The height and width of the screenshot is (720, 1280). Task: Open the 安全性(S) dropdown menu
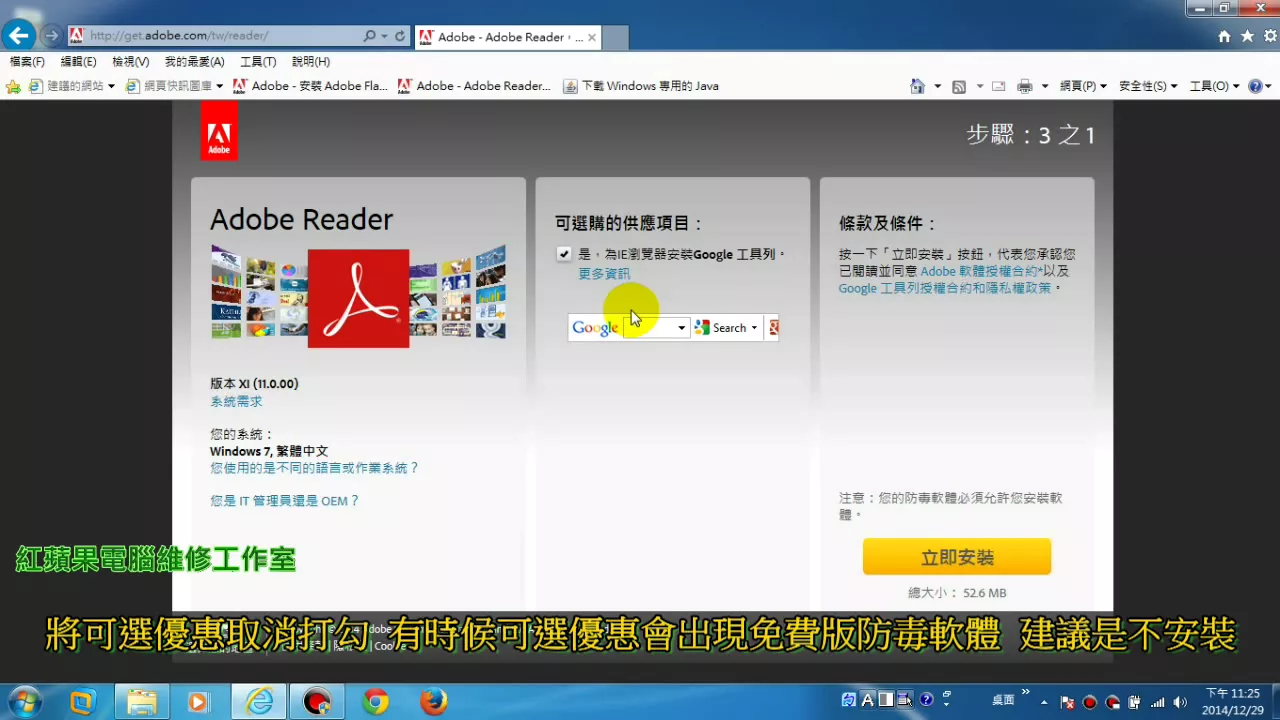click(x=1148, y=86)
